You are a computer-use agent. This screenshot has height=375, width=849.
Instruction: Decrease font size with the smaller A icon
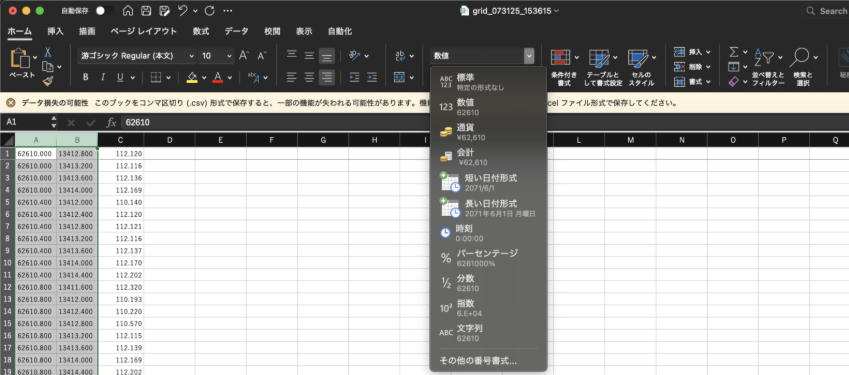click(262, 55)
